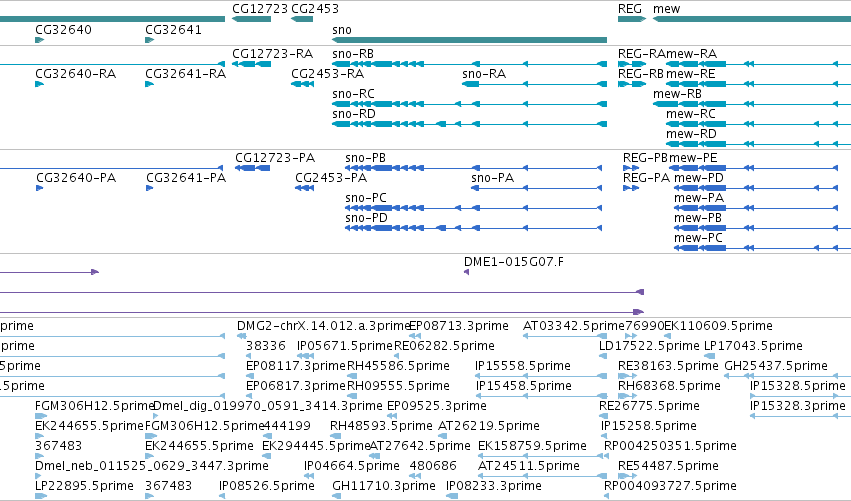Image resolution: width=851 pixels, height=501 pixels.
Task: Click the sno-RB transcript label
Action: pos(353,54)
